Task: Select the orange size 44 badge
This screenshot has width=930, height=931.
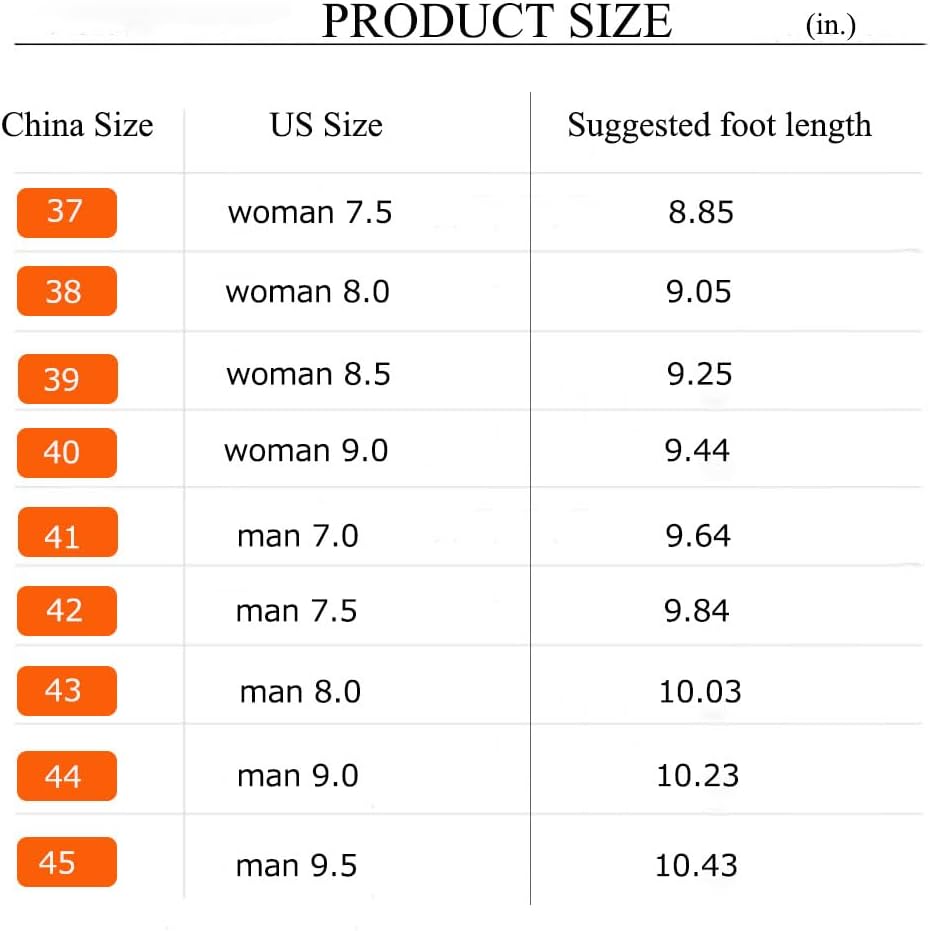Action: click(x=67, y=775)
